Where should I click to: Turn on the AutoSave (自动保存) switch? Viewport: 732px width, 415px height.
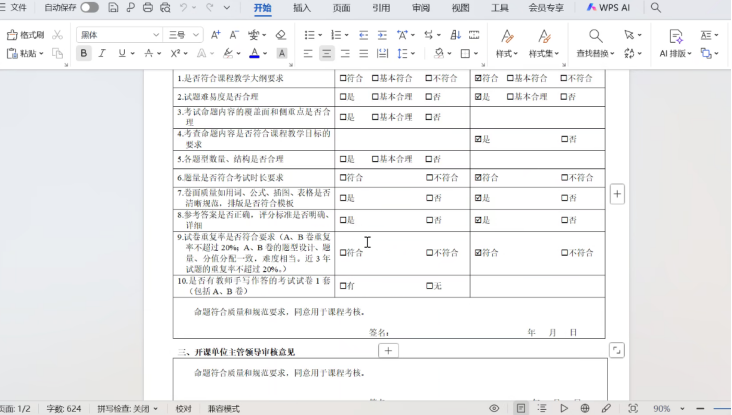pyautogui.click(x=89, y=8)
